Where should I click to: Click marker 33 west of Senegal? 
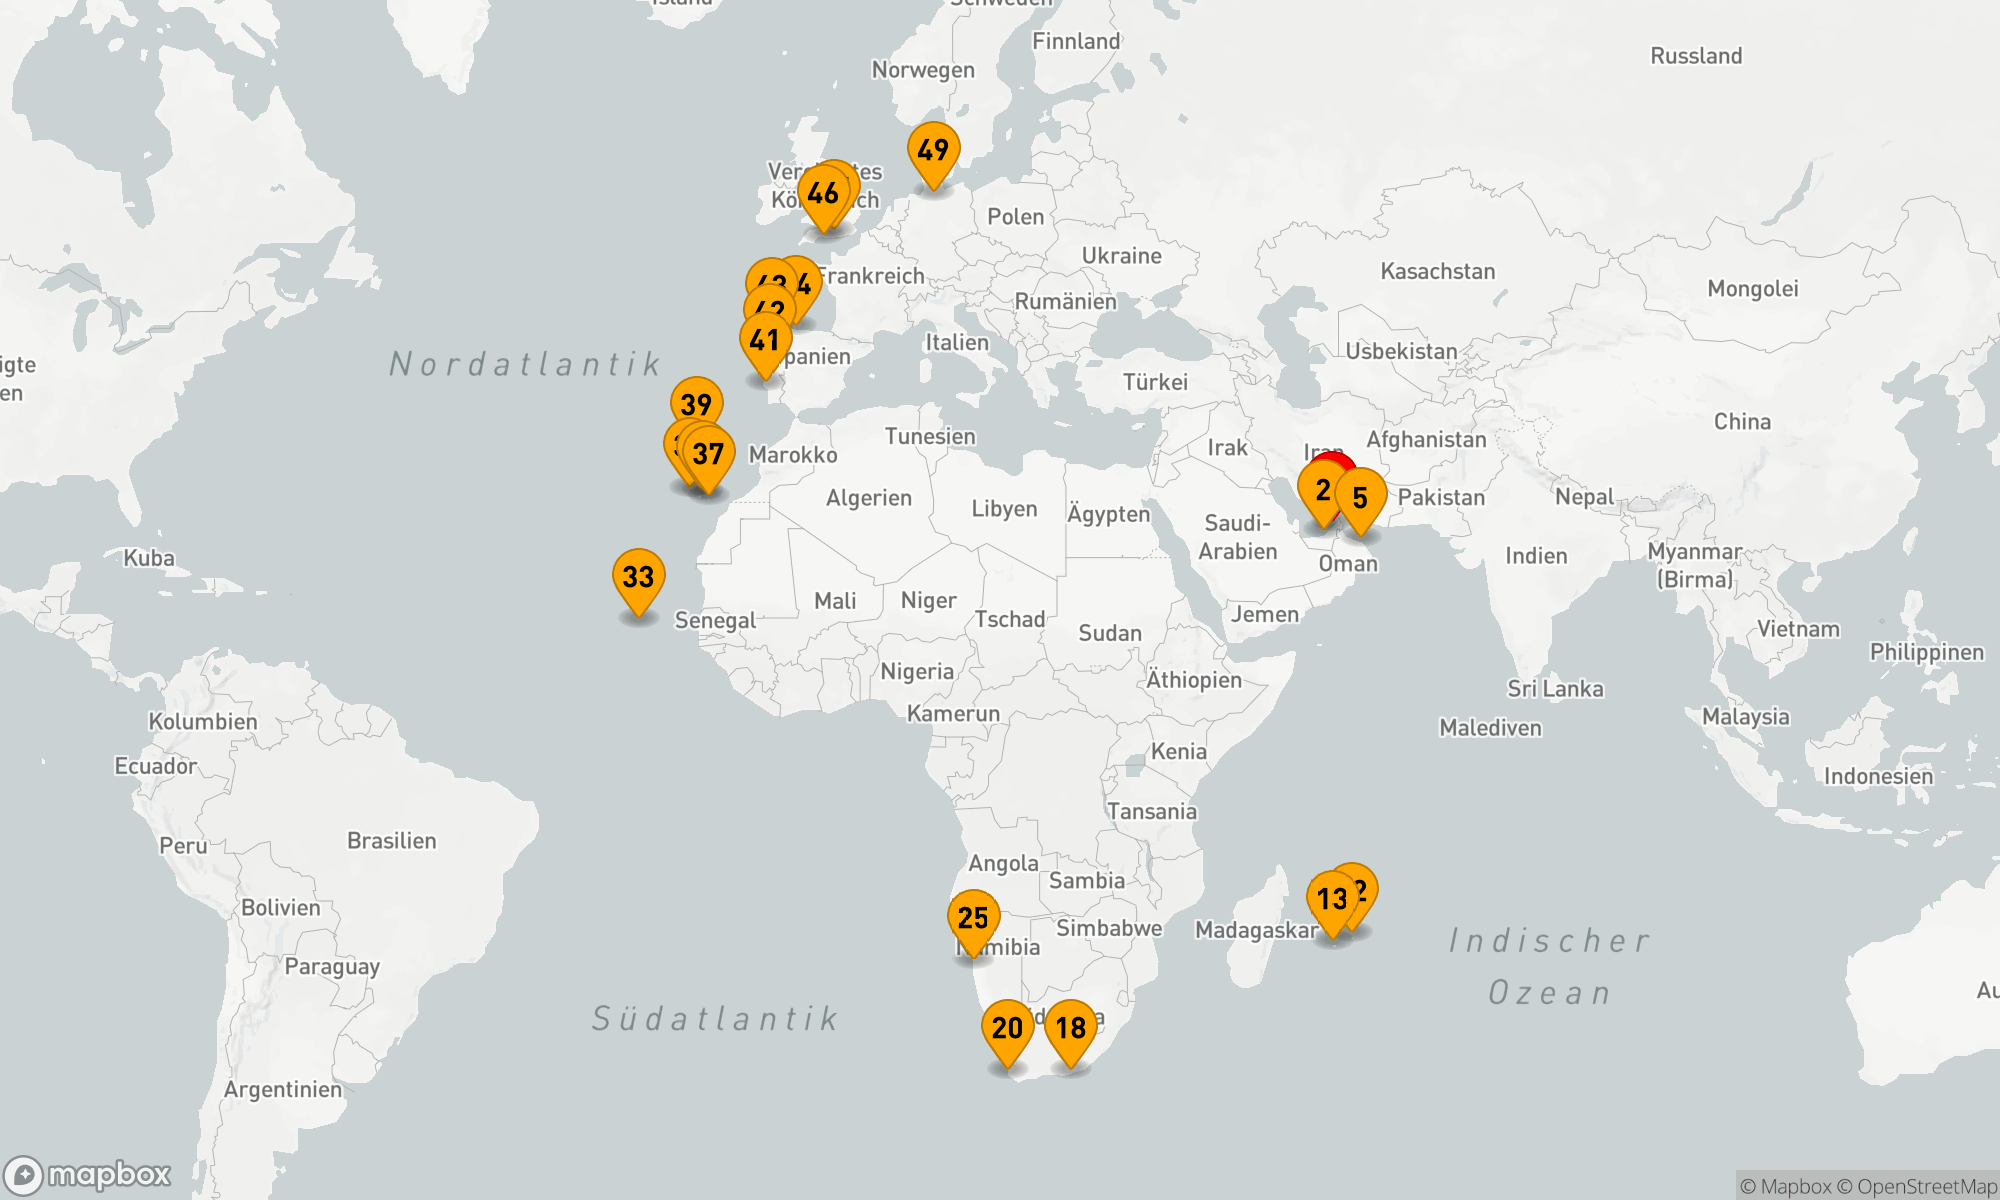(638, 576)
